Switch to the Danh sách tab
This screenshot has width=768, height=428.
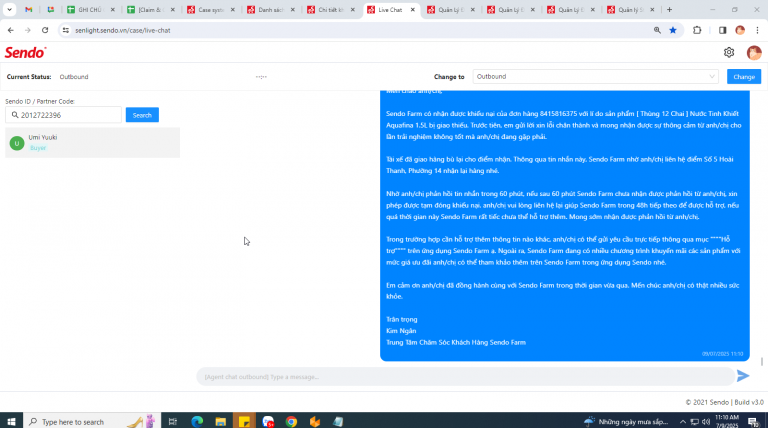[x=270, y=10]
